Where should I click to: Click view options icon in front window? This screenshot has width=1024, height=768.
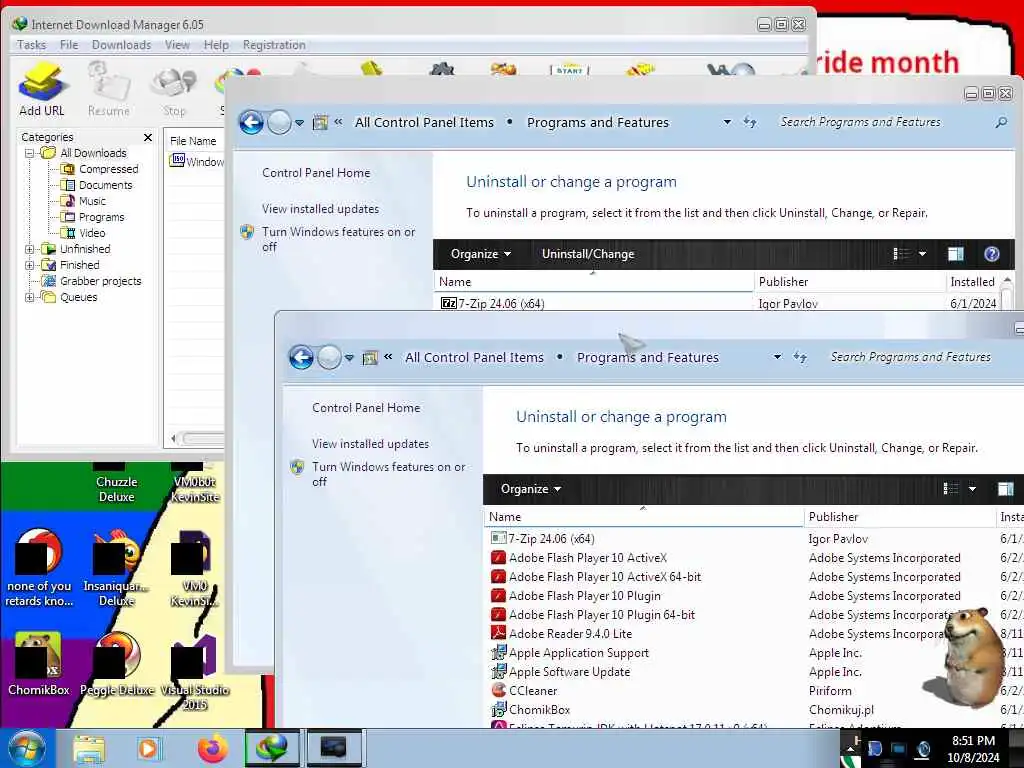pyautogui.click(x=951, y=489)
